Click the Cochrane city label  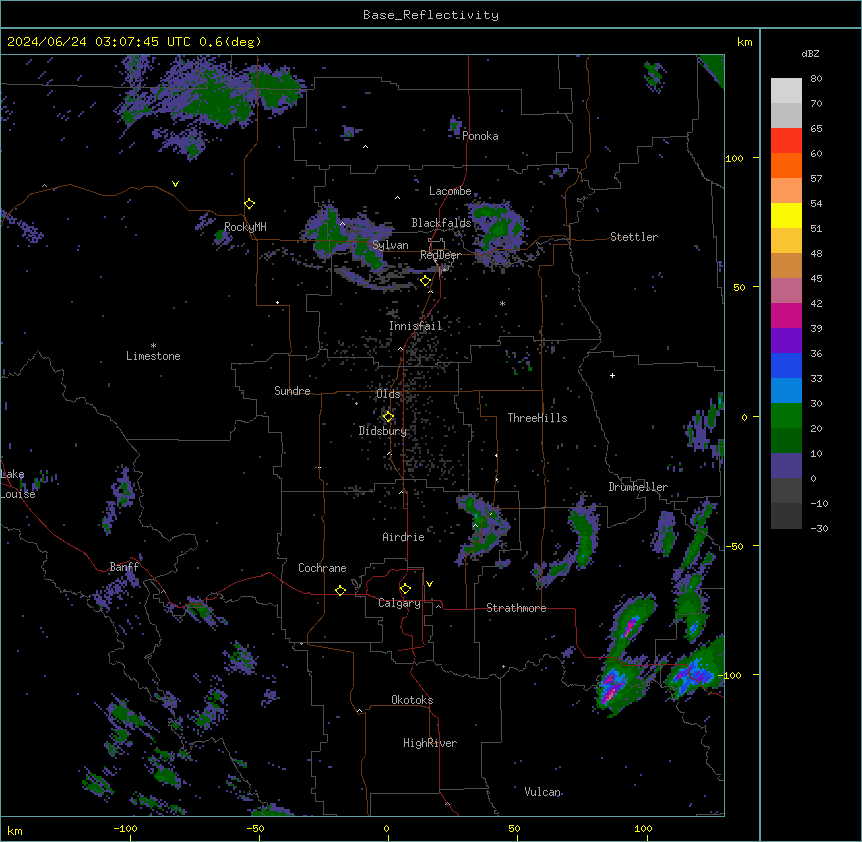[322, 568]
